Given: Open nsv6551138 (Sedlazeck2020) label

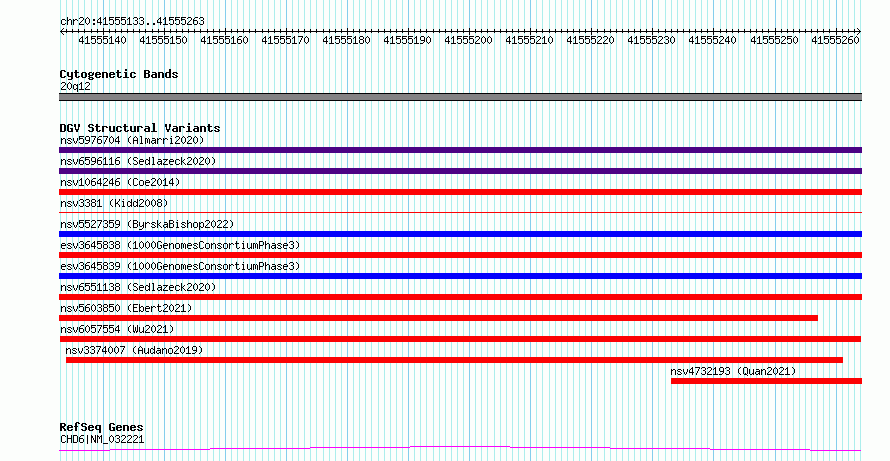Looking at the screenshot, I should (138, 287).
